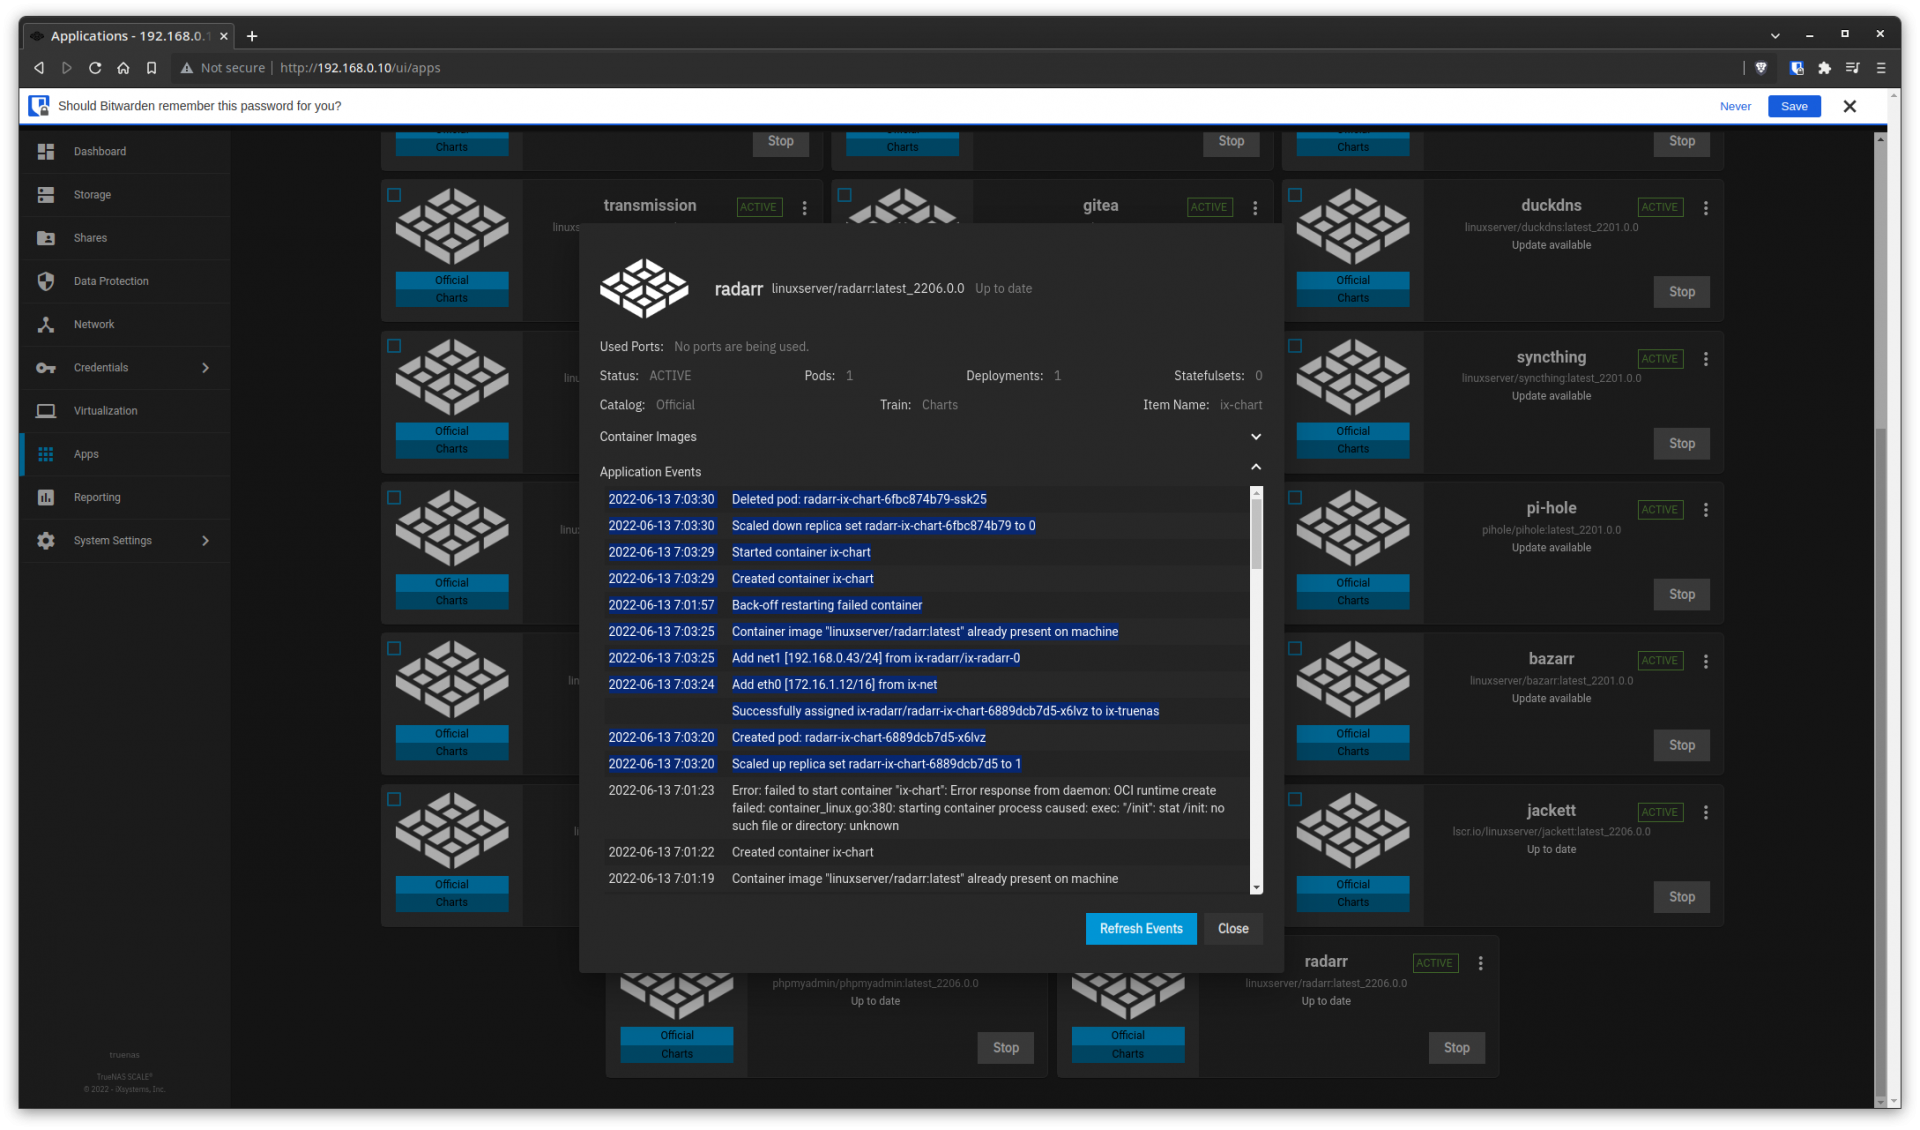Open System Settings menu item
This screenshot has width=1920, height=1130.
pyautogui.click(x=112, y=541)
